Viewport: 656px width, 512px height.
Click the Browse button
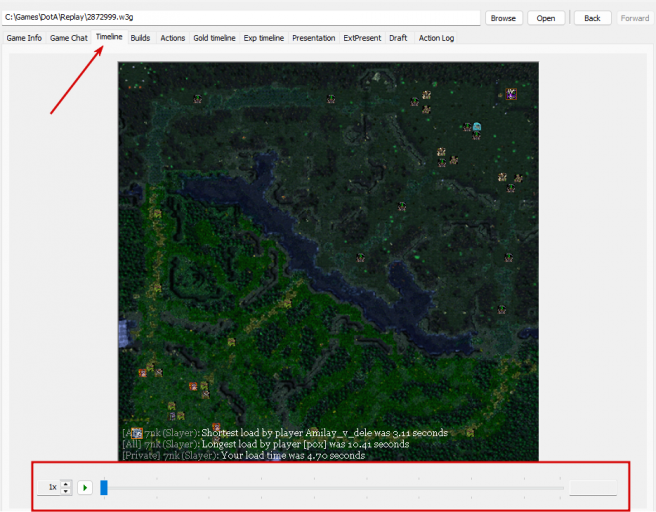(x=503, y=18)
